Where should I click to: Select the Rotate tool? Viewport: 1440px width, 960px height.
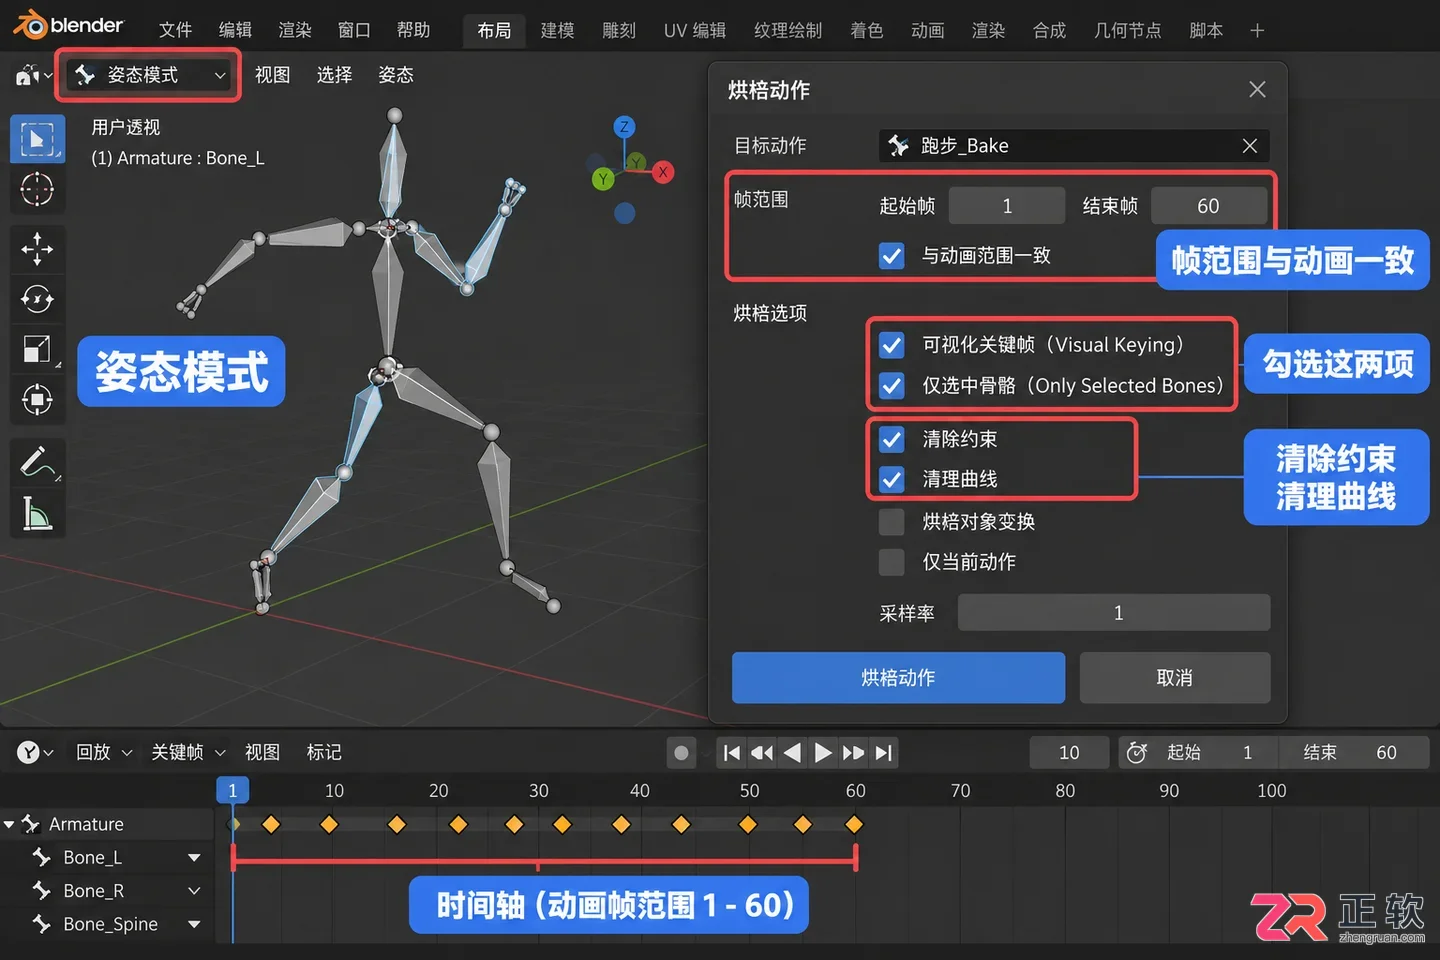37,299
